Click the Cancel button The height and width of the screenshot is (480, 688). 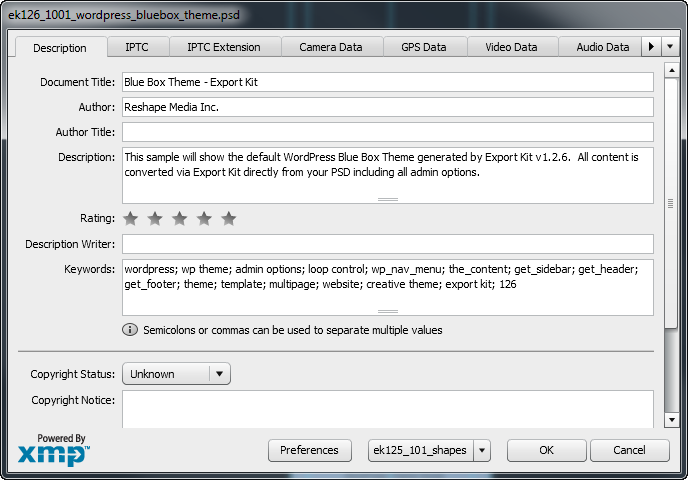630,450
